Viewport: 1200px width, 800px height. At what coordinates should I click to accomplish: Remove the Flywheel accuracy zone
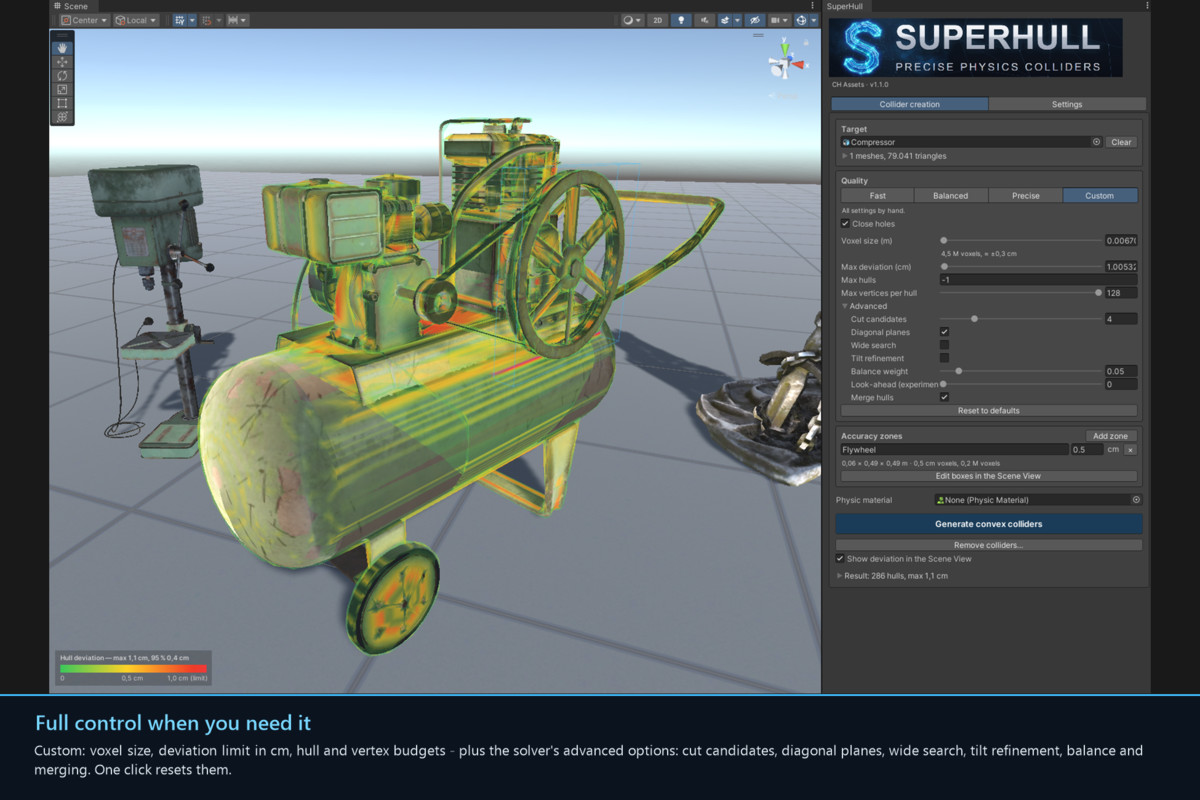[1130, 450]
